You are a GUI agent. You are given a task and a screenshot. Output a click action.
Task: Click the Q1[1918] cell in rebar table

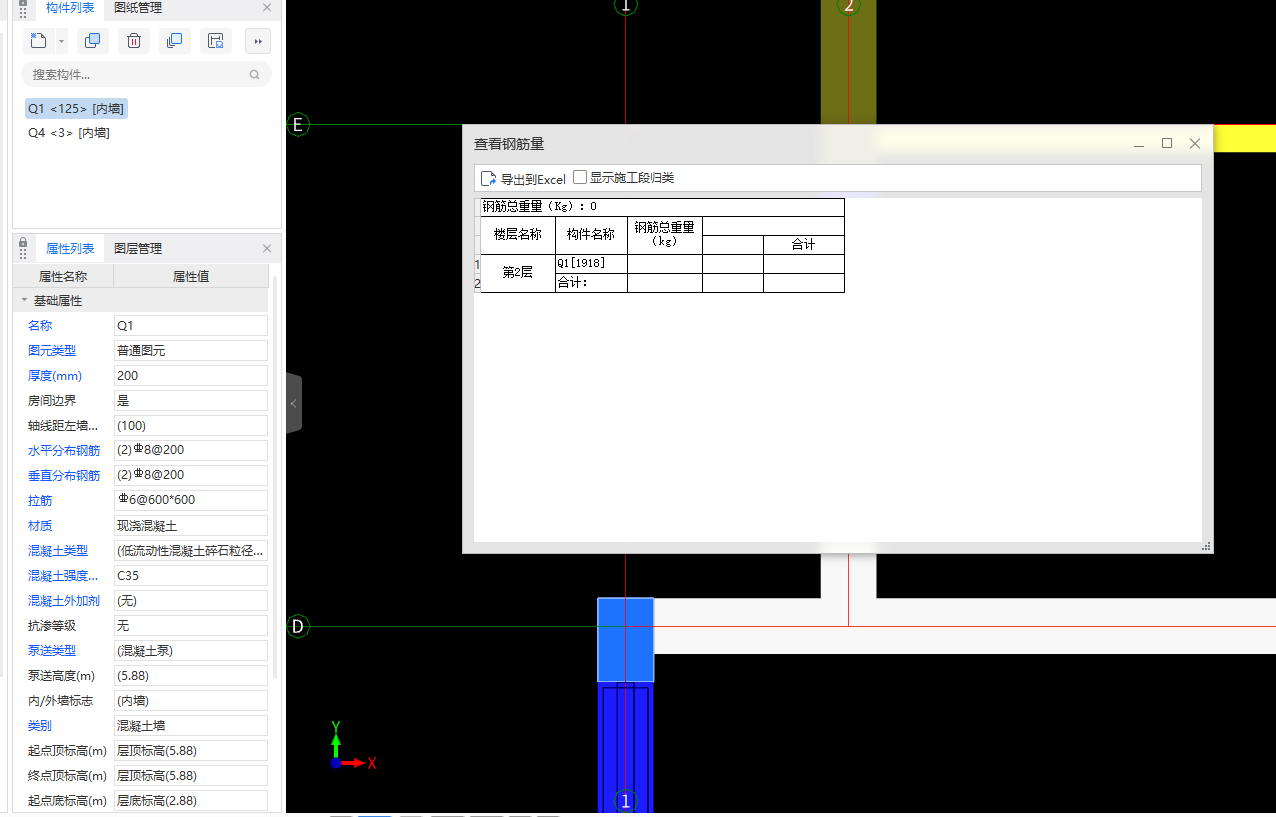(591, 264)
